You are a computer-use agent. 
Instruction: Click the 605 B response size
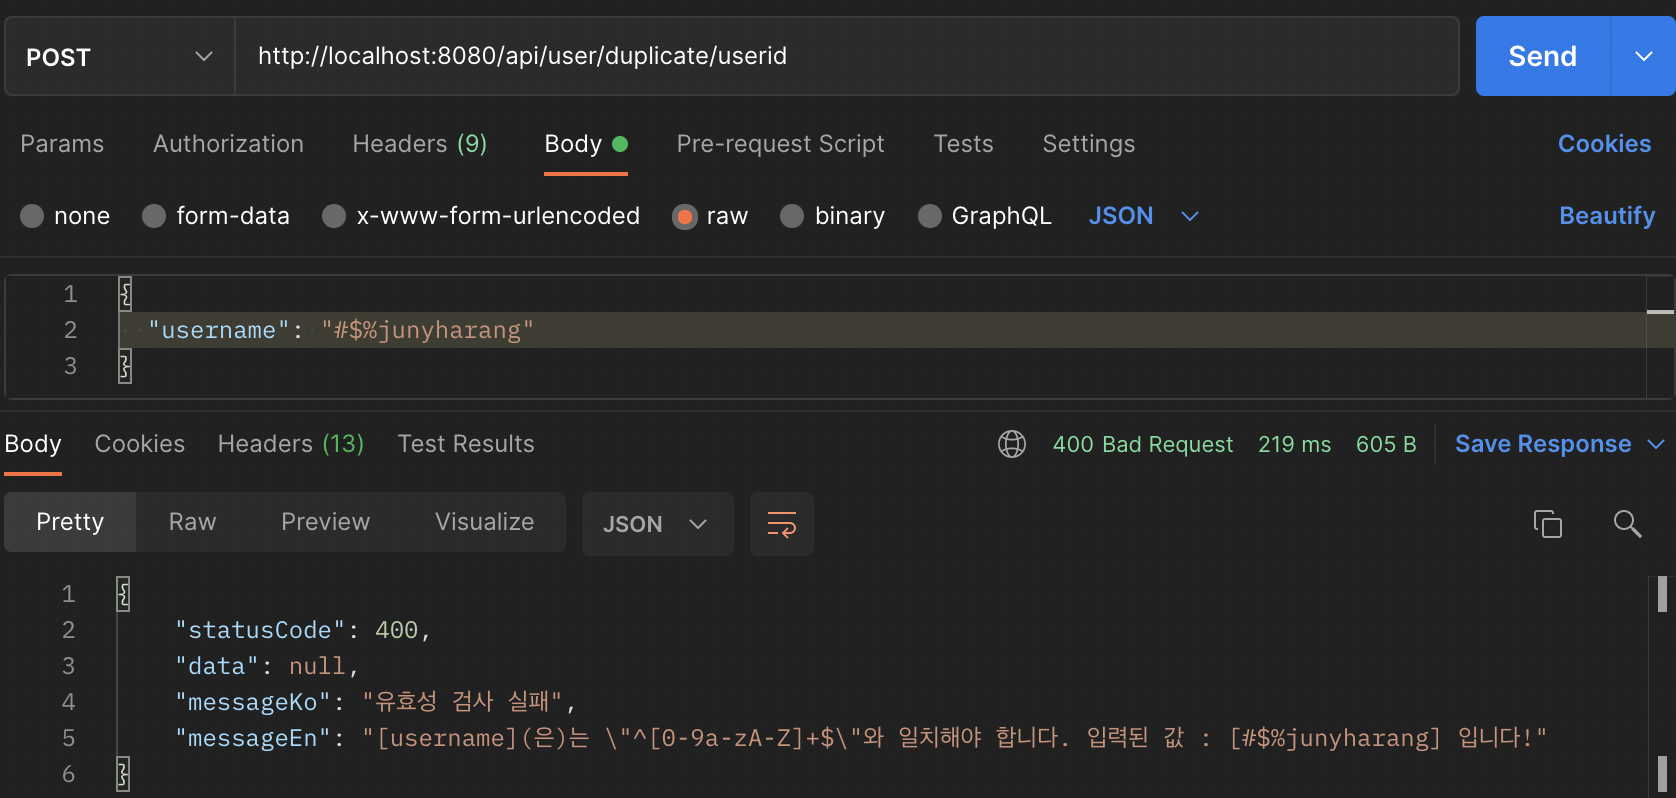point(1386,444)
